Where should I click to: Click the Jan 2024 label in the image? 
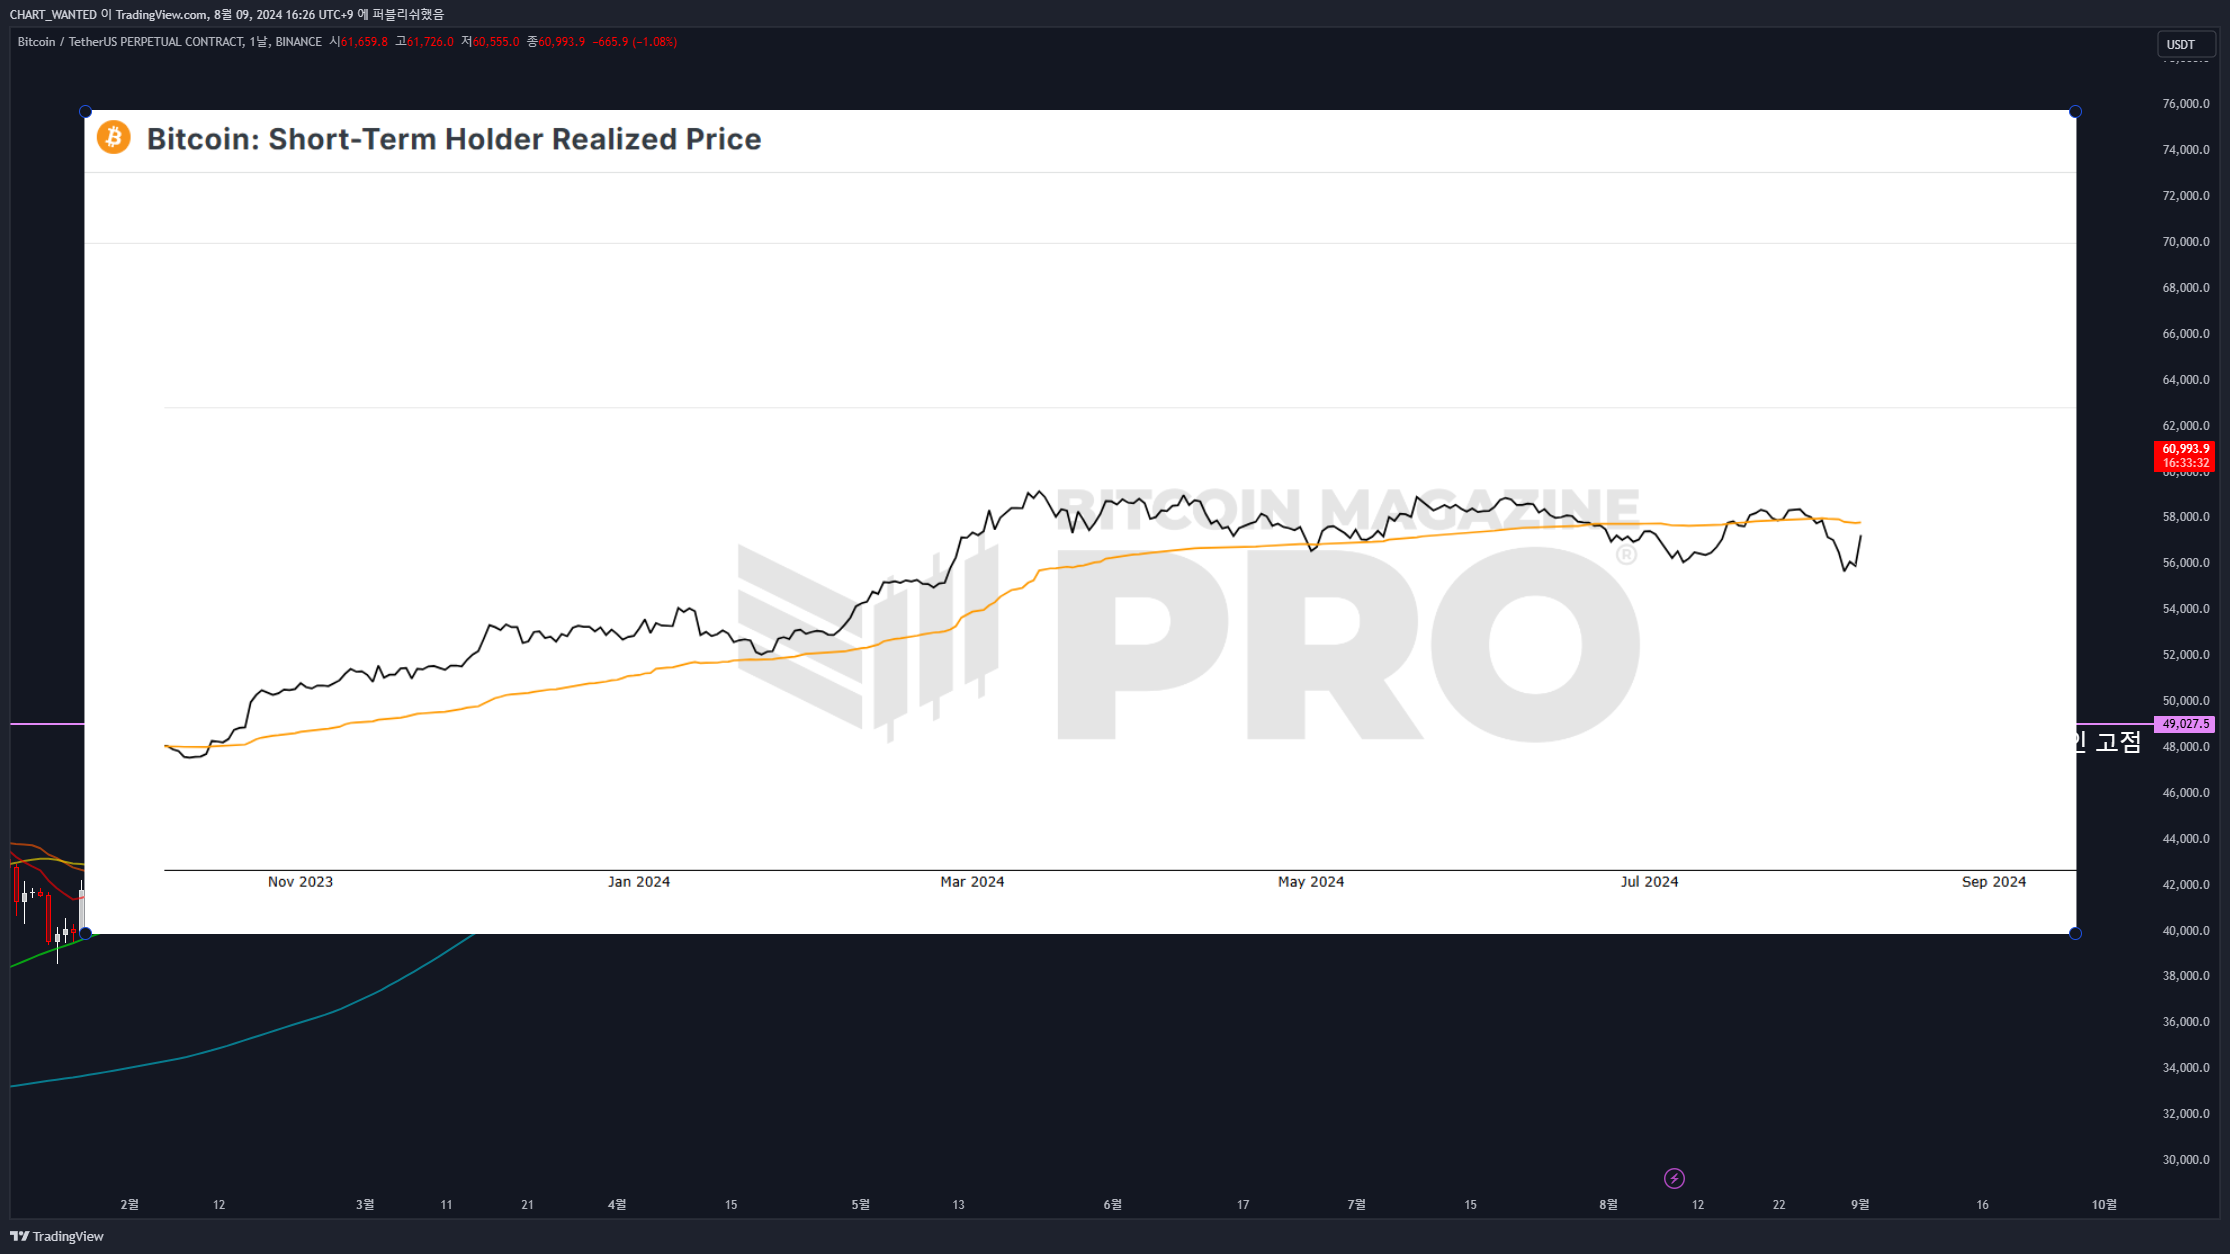639,882
